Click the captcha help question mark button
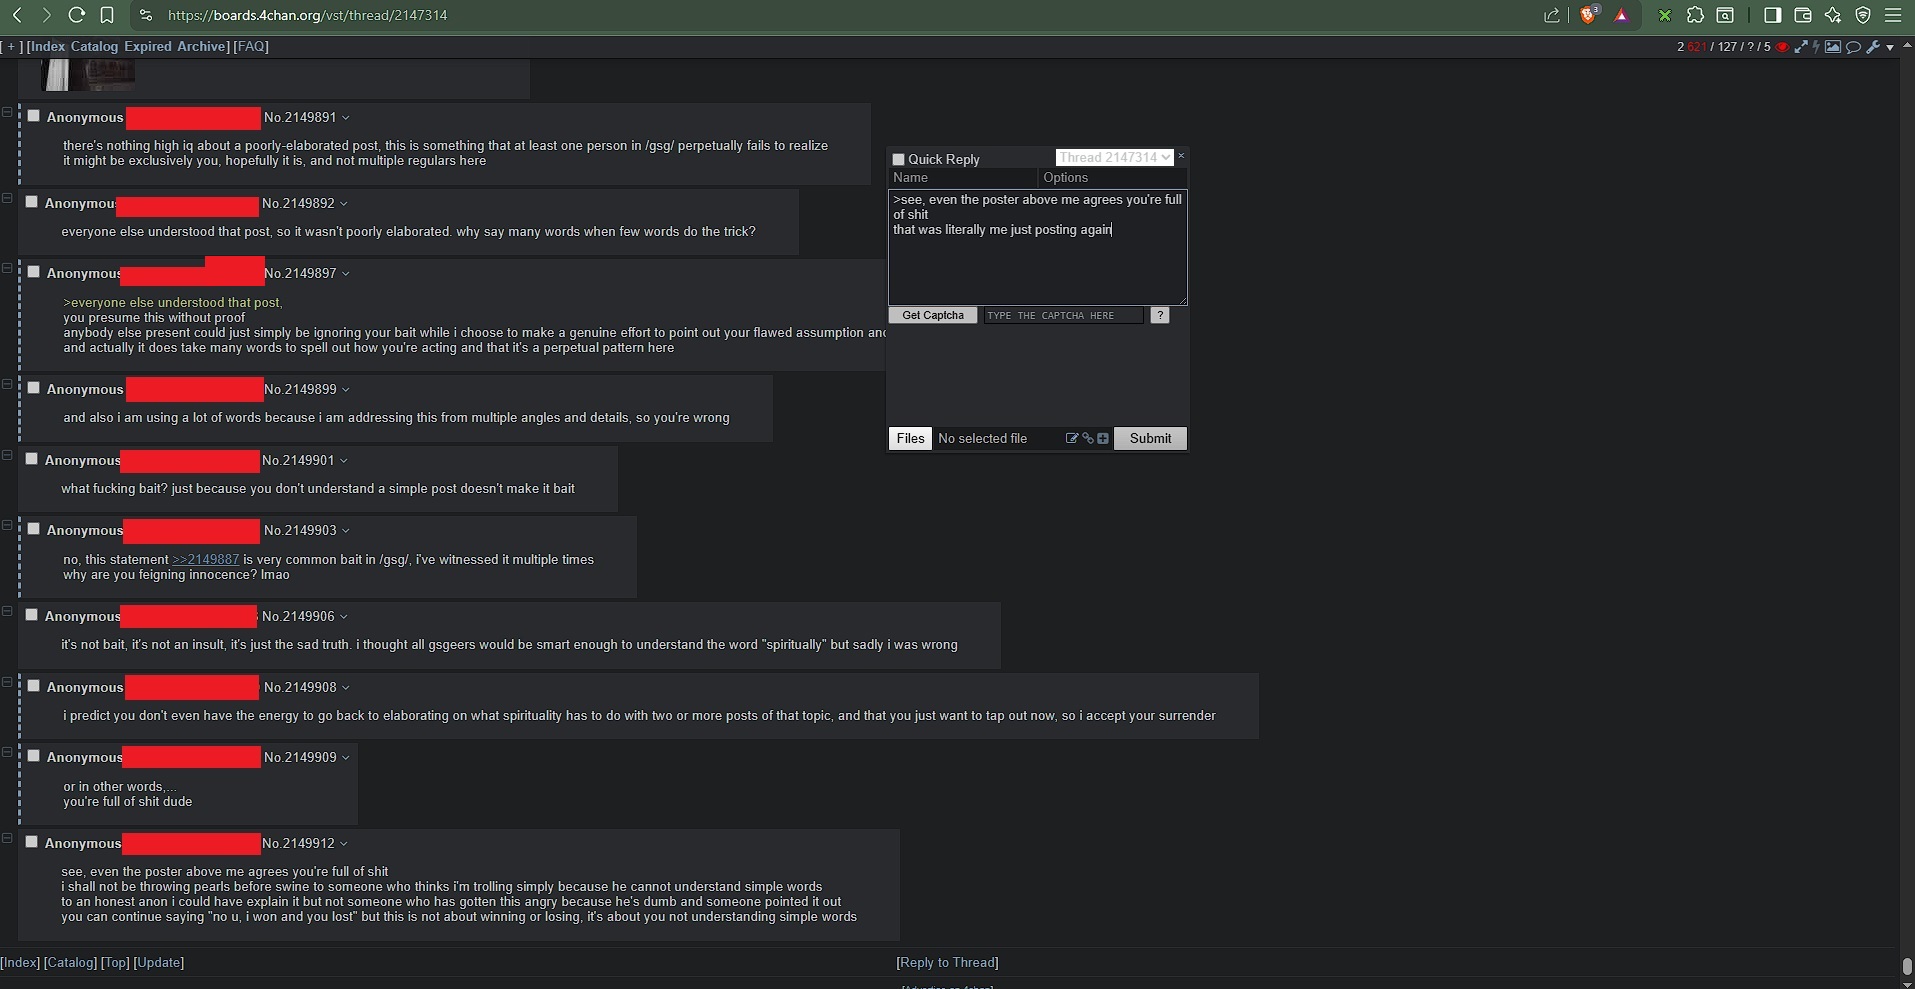This screenshot has height=989, width=1915. [x=1160, y=315]
